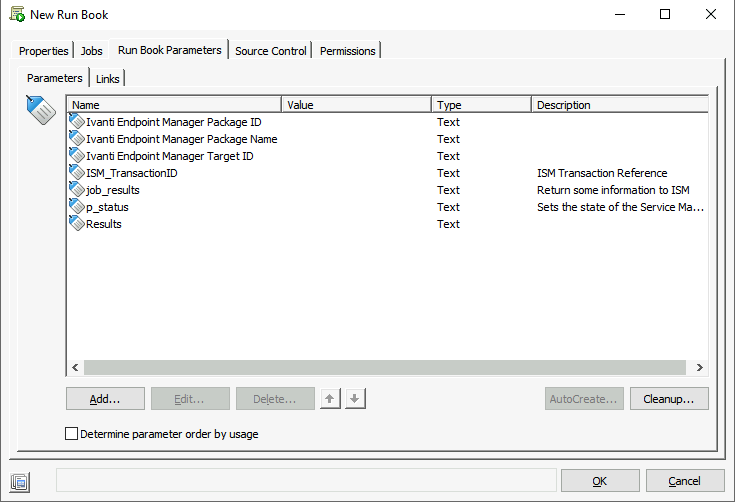Sort by the Name column header

pyautogui.click(x=174, y=105)
